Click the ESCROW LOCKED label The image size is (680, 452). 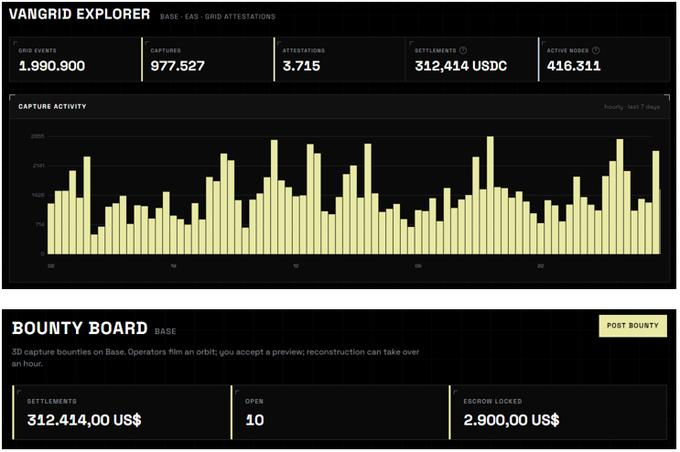[x=493, y=402]
